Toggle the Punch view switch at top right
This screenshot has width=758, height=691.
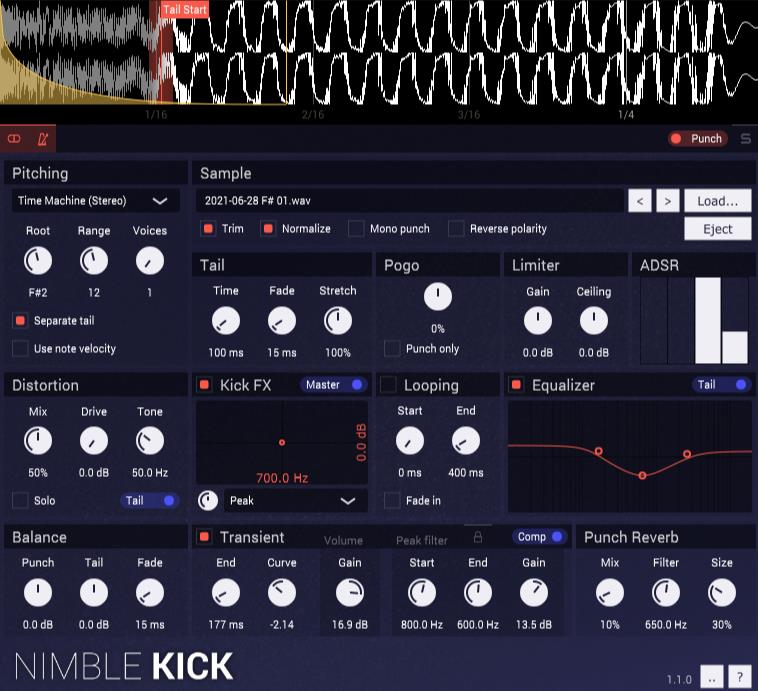click(698, 139)
